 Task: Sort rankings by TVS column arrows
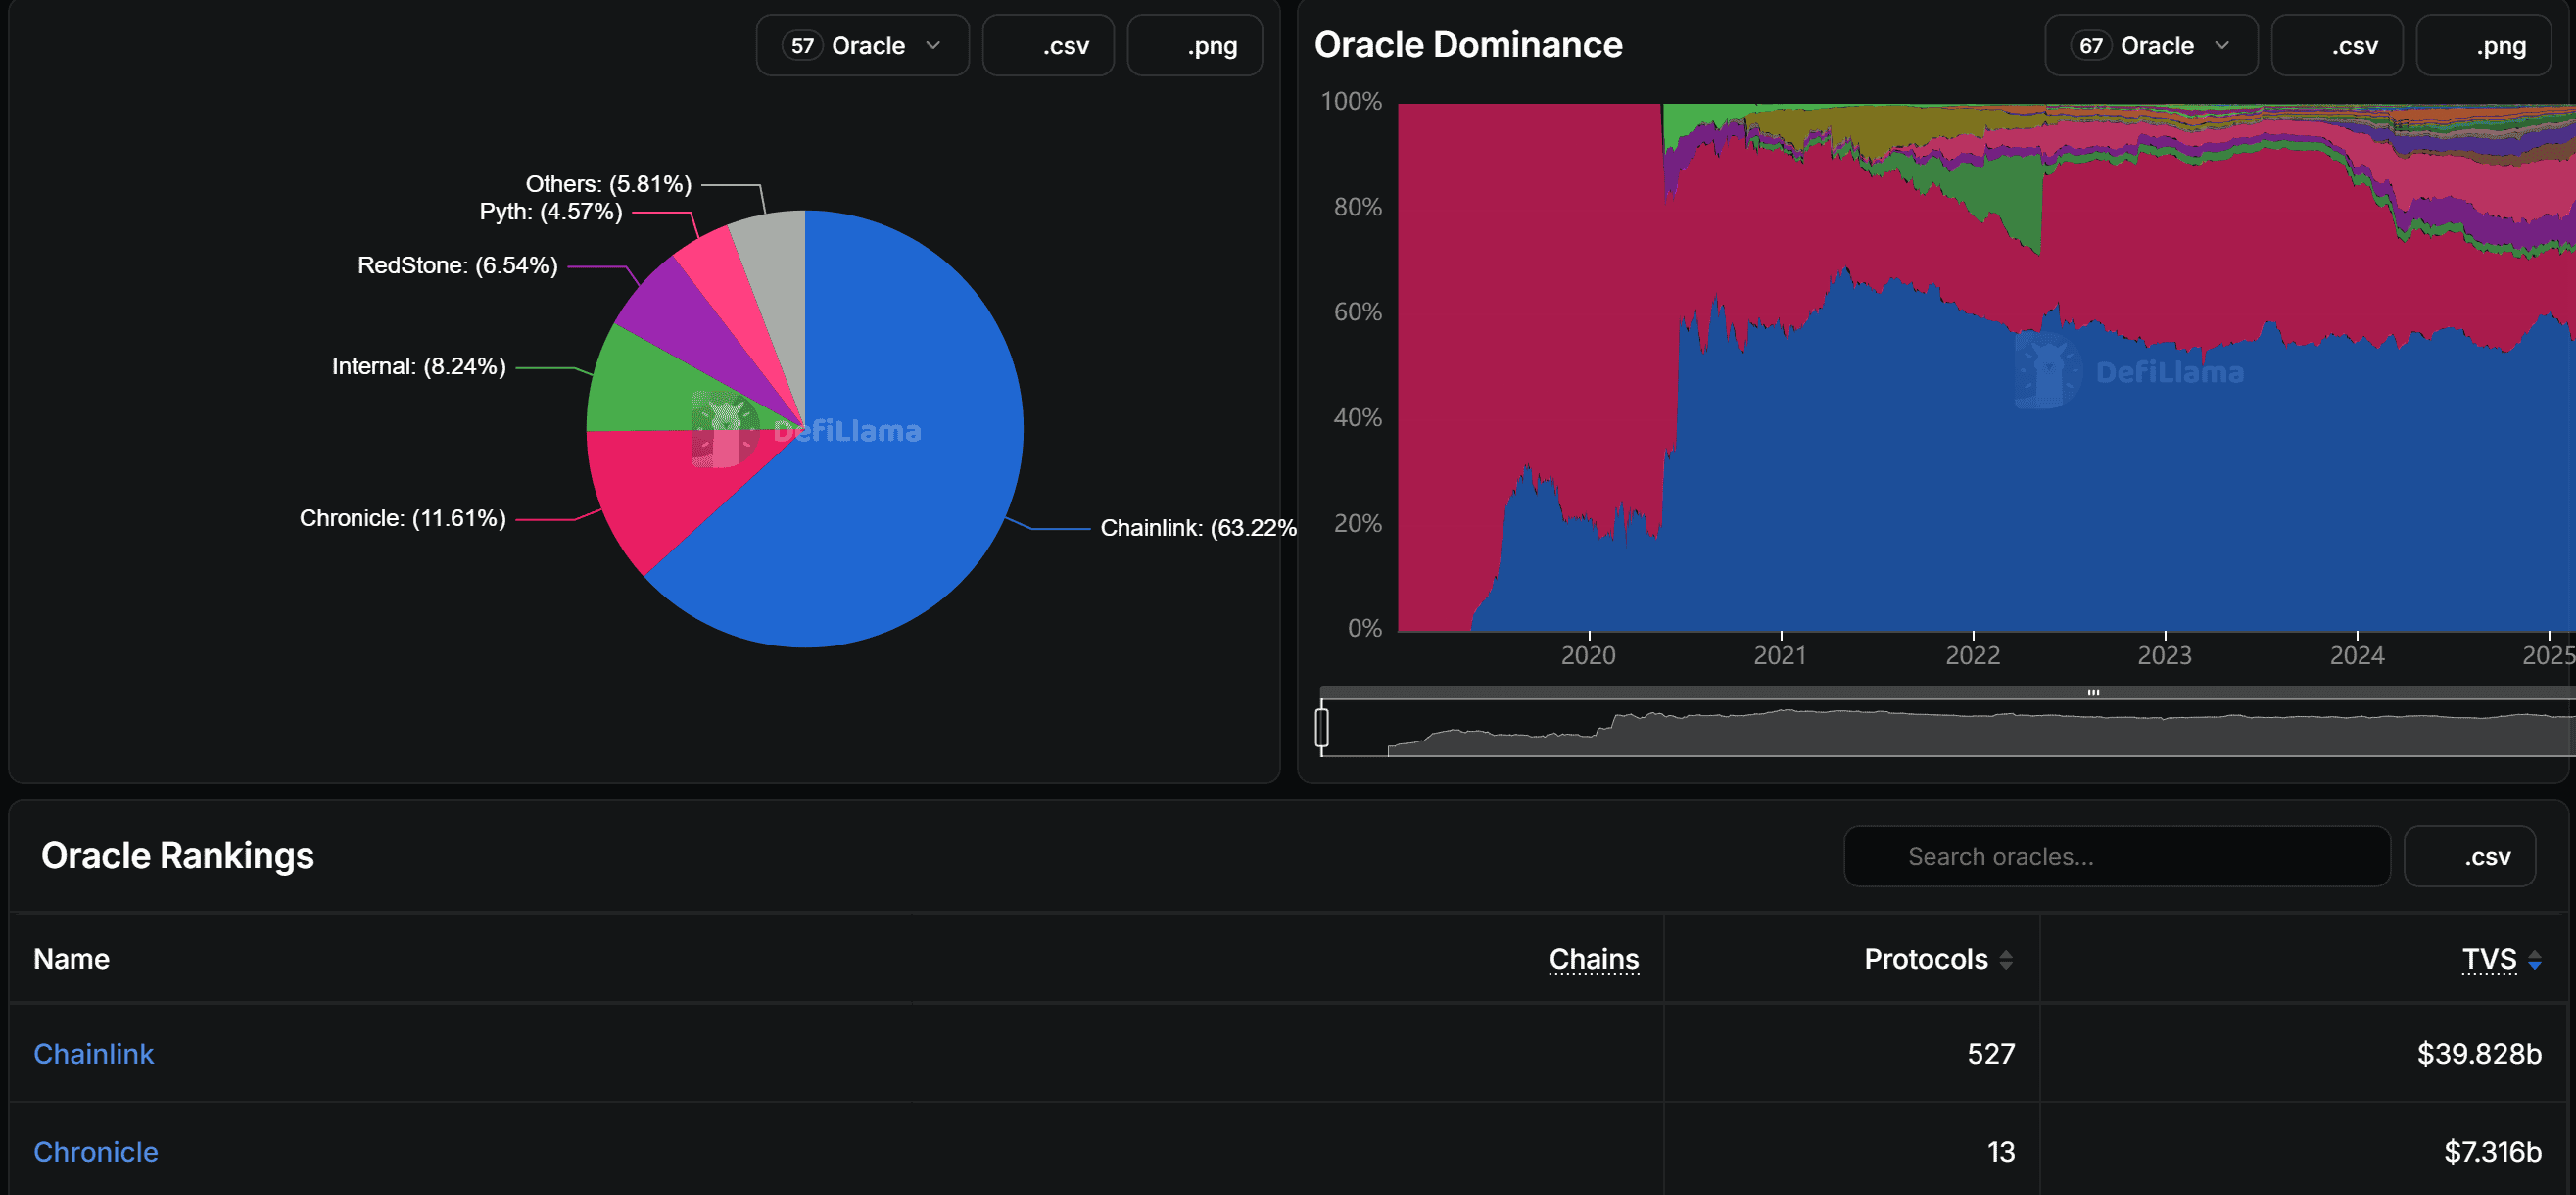coord(2535,960)
